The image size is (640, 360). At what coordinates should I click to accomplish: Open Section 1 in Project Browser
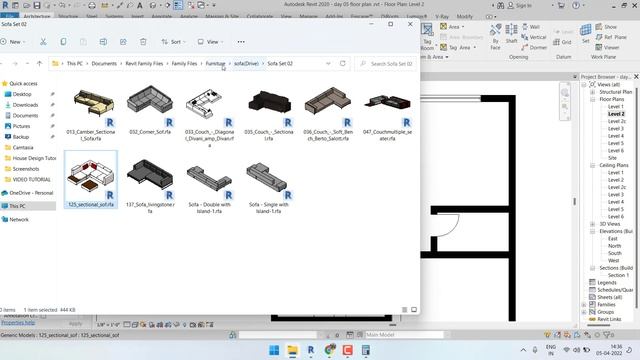[618, 275]
